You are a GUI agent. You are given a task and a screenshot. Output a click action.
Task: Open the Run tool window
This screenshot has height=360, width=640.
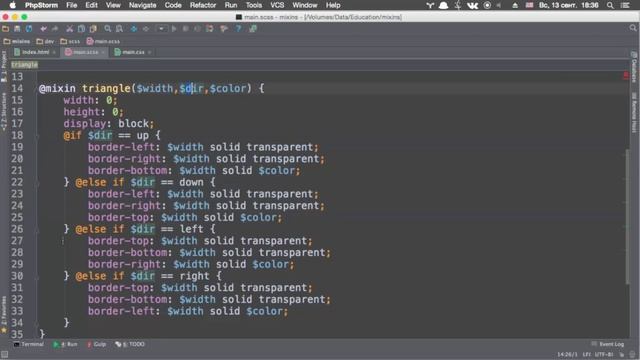pos(65,344)
